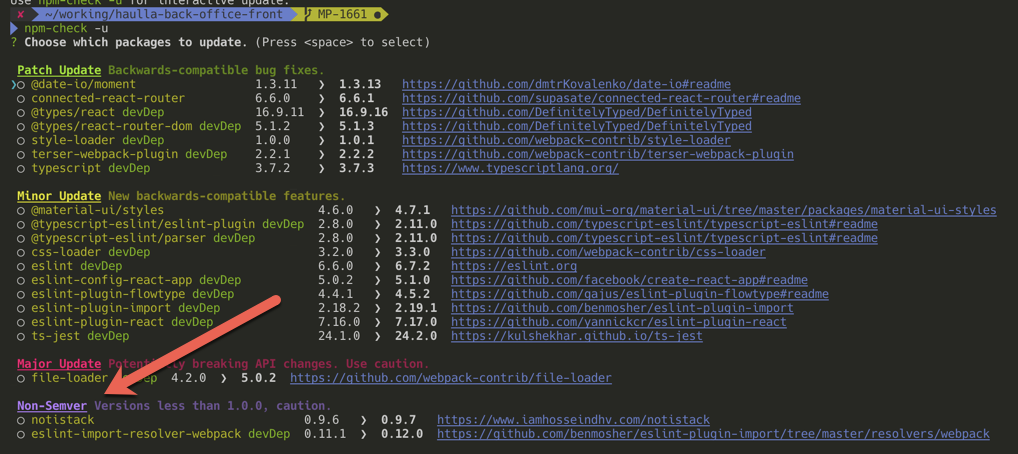Open DefinitelyTyped link for @types/react
Screen dimensions: 1018x454
click(x=577, y=112)
